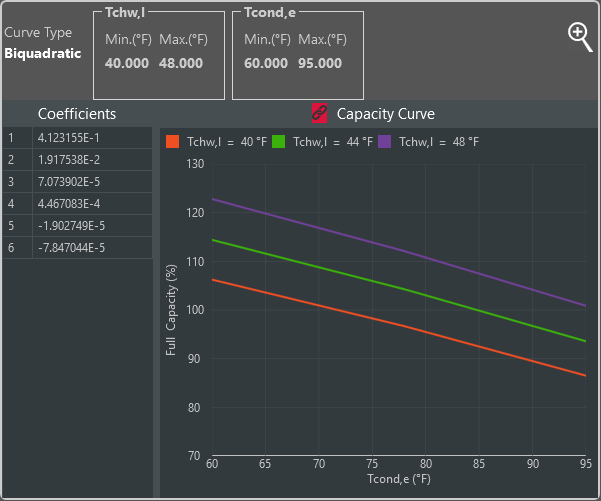601x501 pixels.
Task: Click the Biquadratic curve type value
Action: (x=42, y=53)
